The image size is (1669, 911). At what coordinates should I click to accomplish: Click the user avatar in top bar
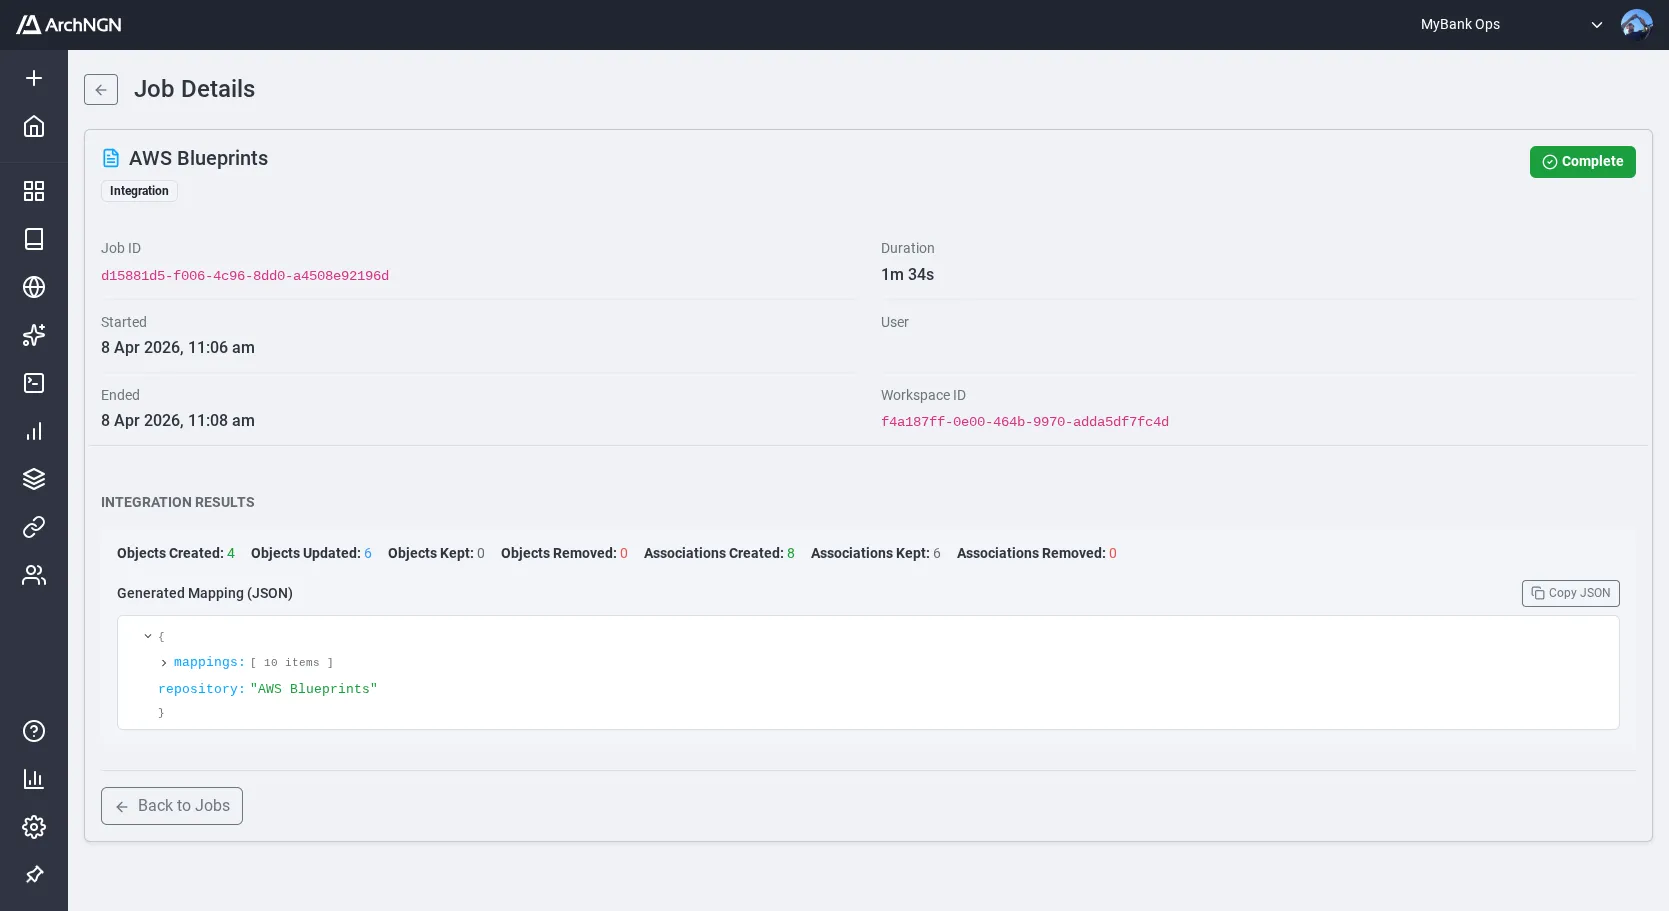tap(1637, 24)
